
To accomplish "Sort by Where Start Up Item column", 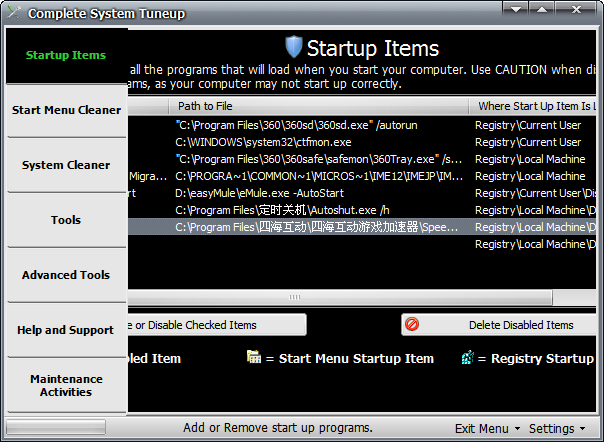I will pyautogui.click(x=536, y=106).
